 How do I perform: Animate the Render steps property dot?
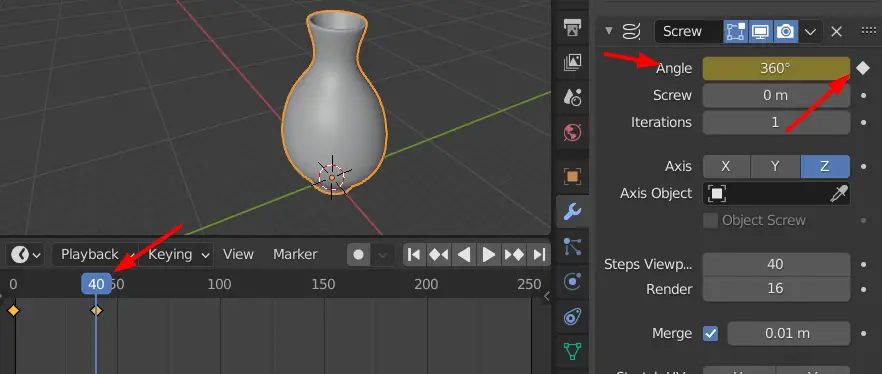coord(863,289)
